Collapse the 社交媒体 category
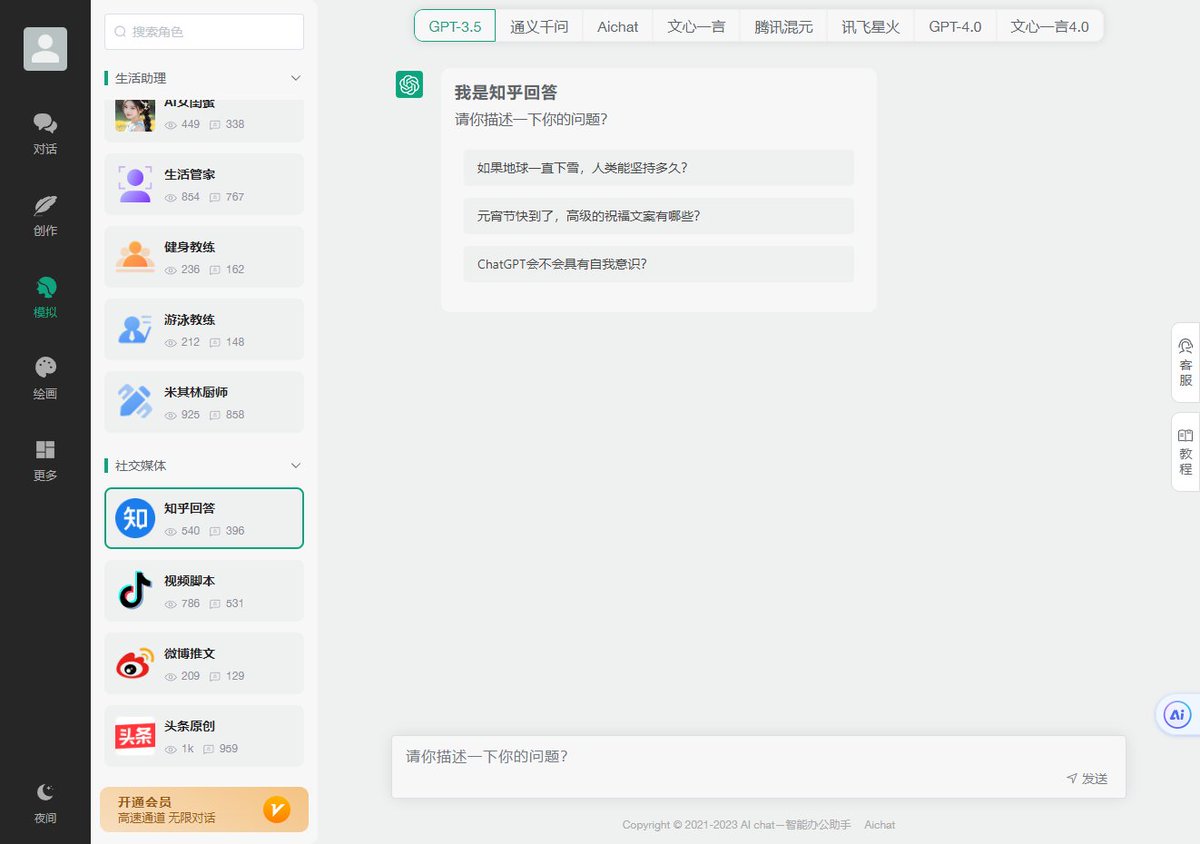The image size is (1200, 844). click(x=295, y=466)
